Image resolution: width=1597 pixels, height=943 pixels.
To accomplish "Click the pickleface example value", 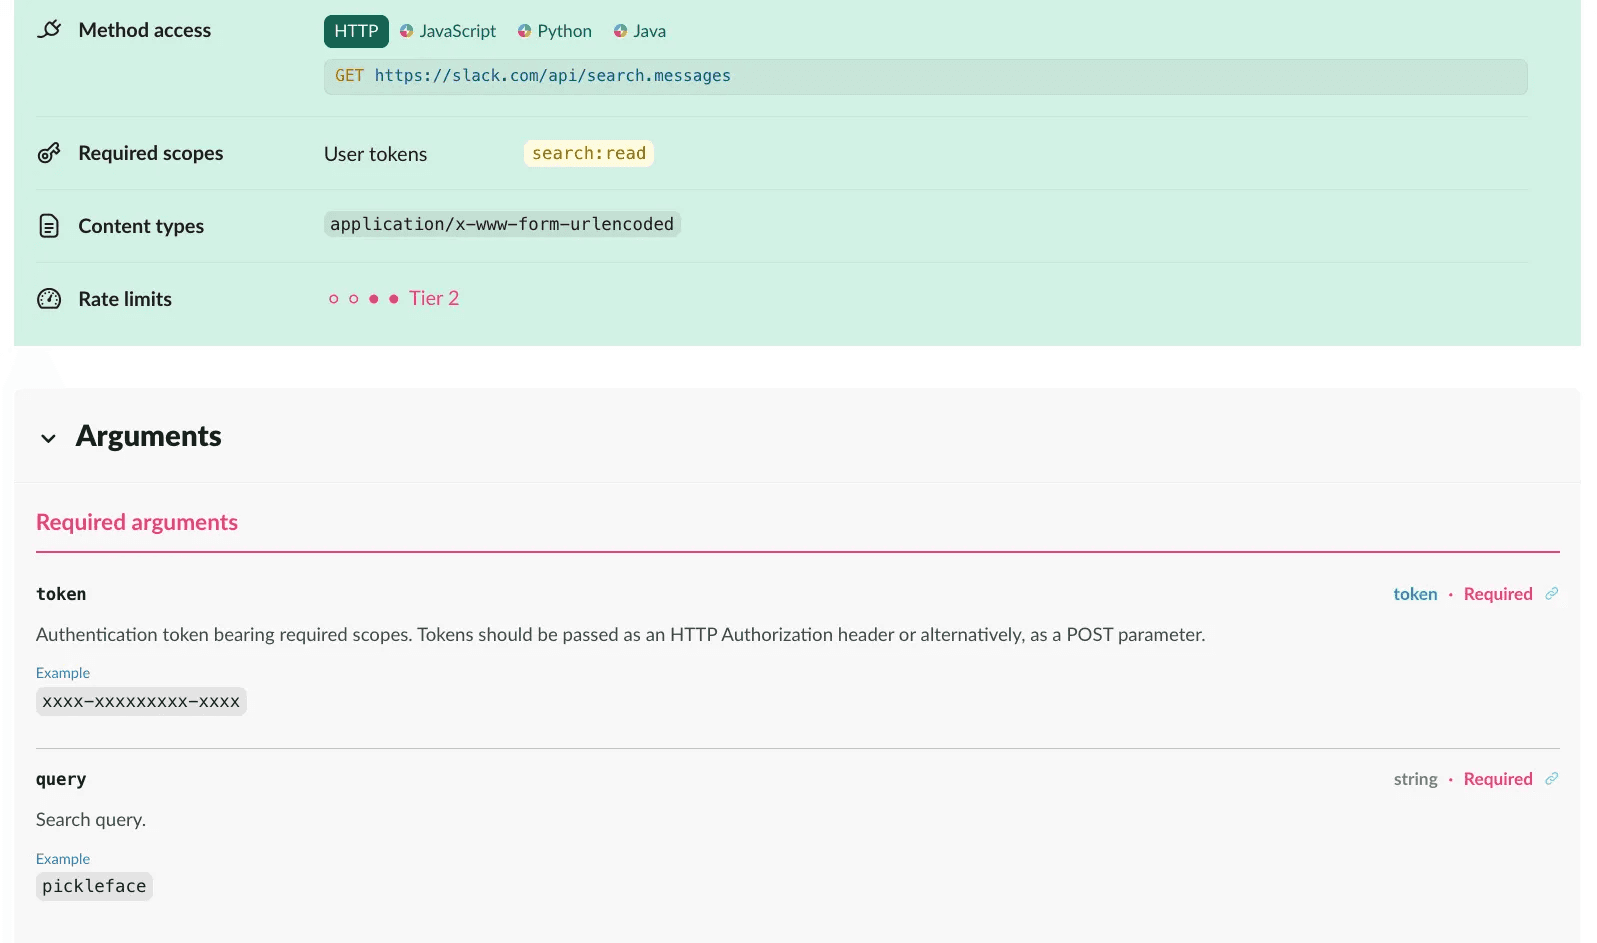I will point(94,886).
